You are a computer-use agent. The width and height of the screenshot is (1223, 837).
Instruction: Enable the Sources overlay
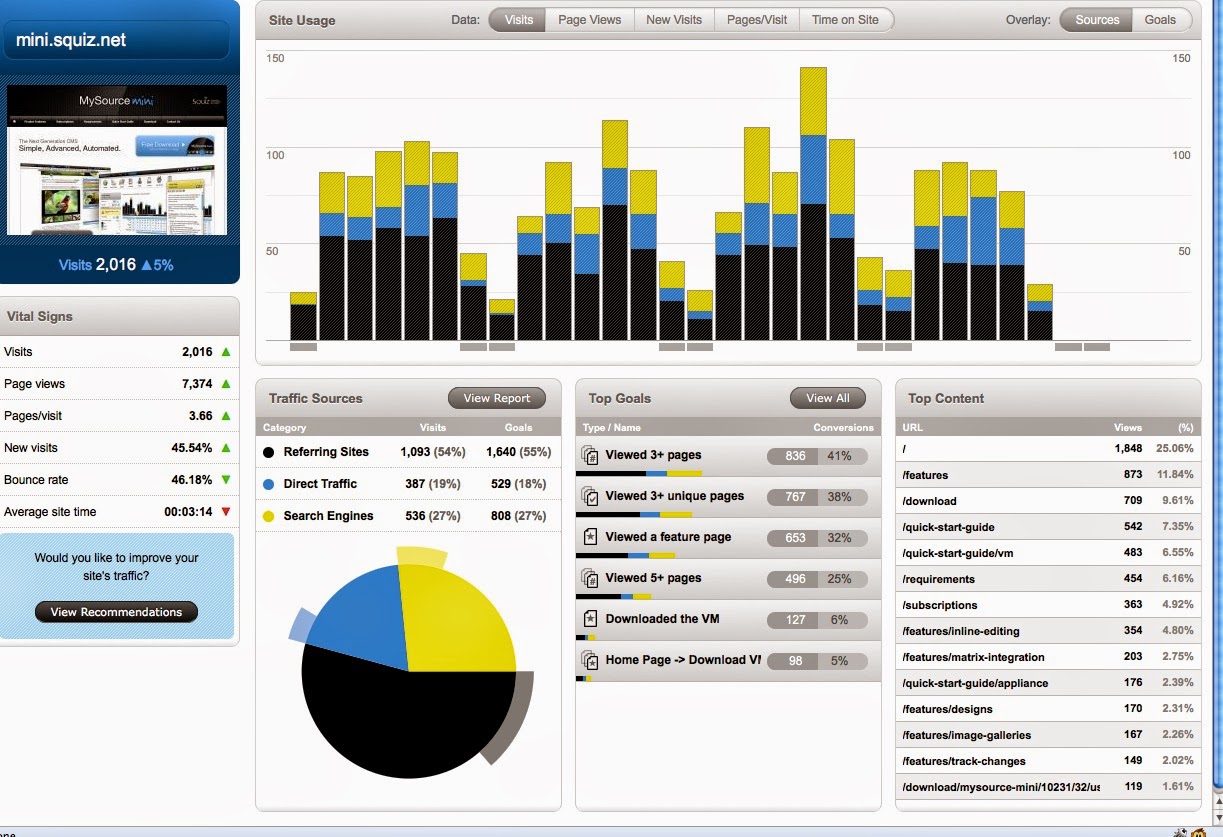coord(1095,19)
